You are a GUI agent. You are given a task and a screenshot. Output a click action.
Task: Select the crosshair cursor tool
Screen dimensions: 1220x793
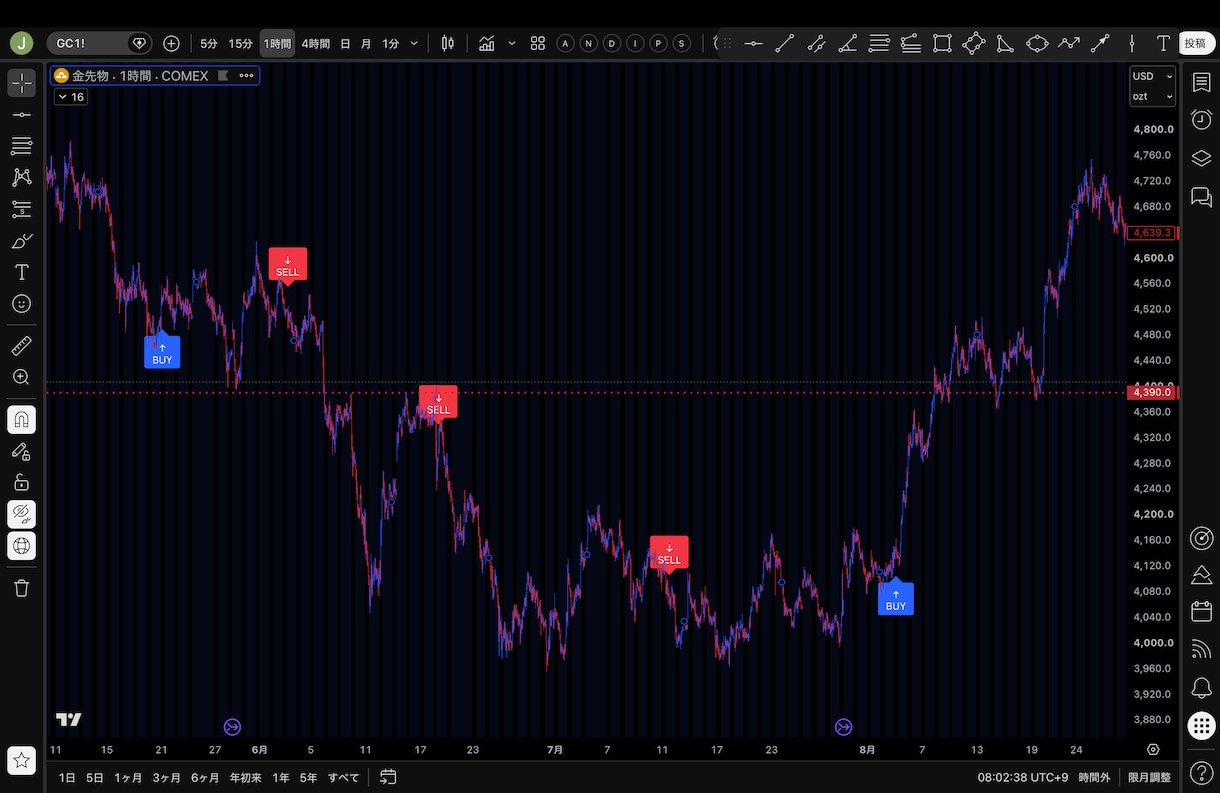pos(21,83)
